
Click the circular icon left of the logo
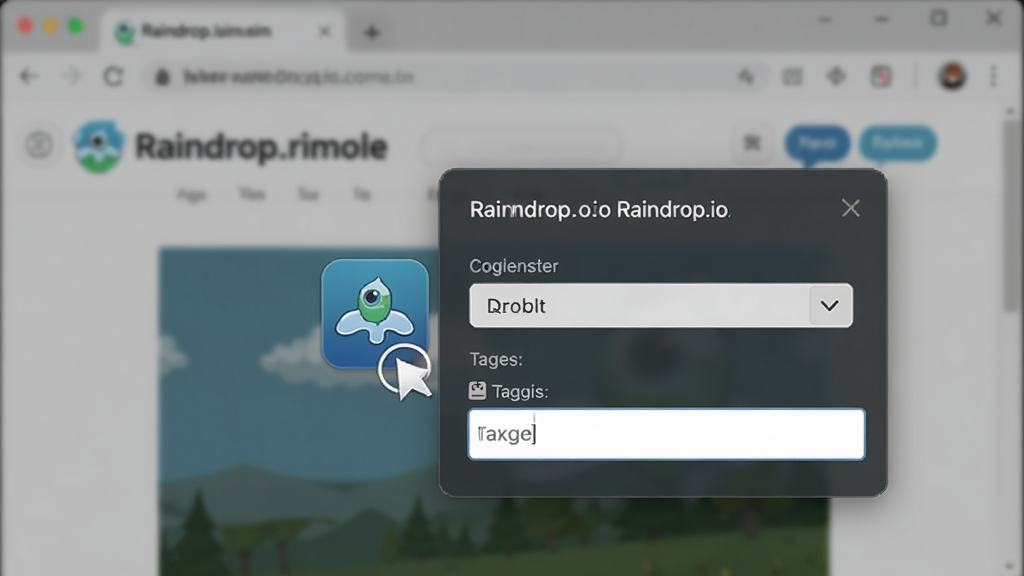coord(39,144)
